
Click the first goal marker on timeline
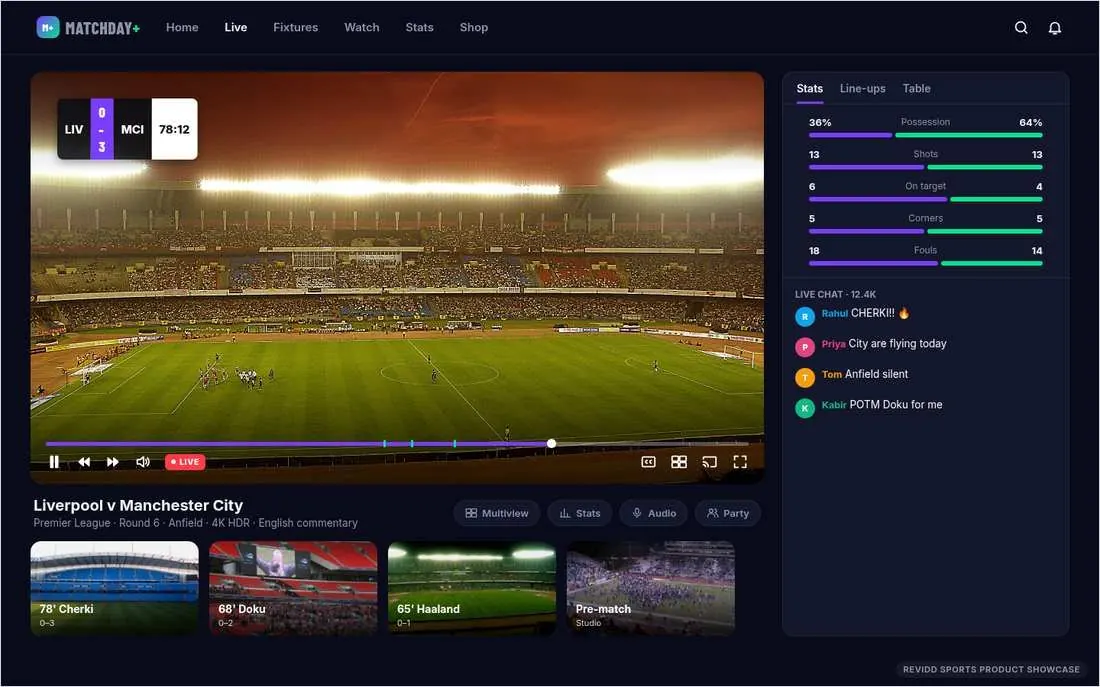tap(384, 443)
